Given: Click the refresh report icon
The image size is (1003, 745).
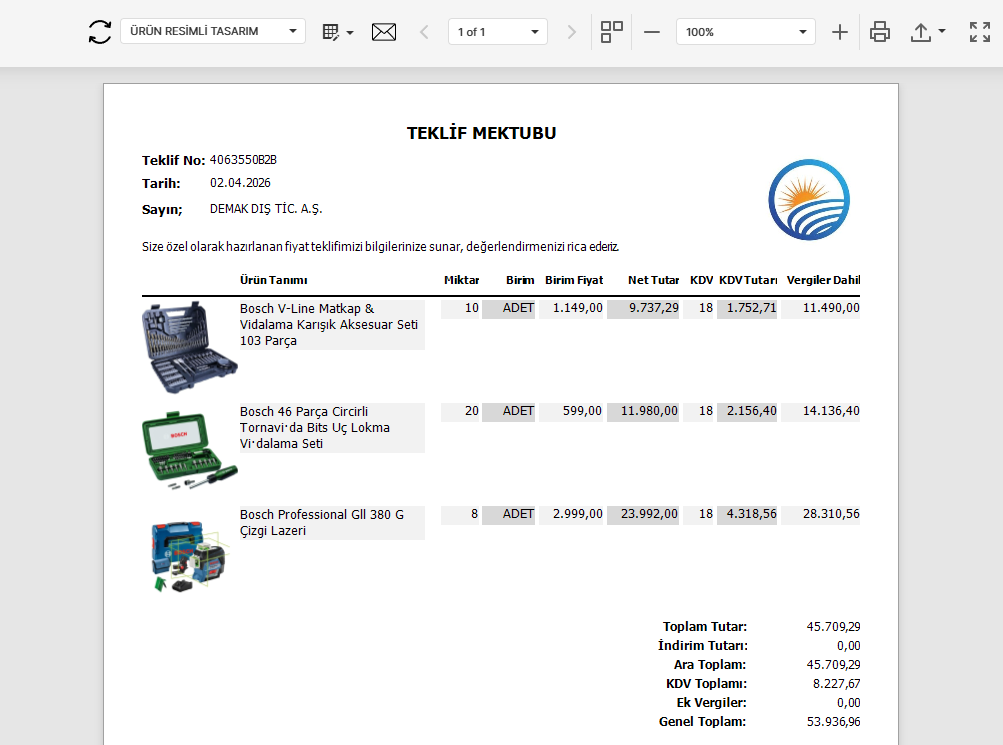Looking at the screenshot, I should tap(100, 32).
